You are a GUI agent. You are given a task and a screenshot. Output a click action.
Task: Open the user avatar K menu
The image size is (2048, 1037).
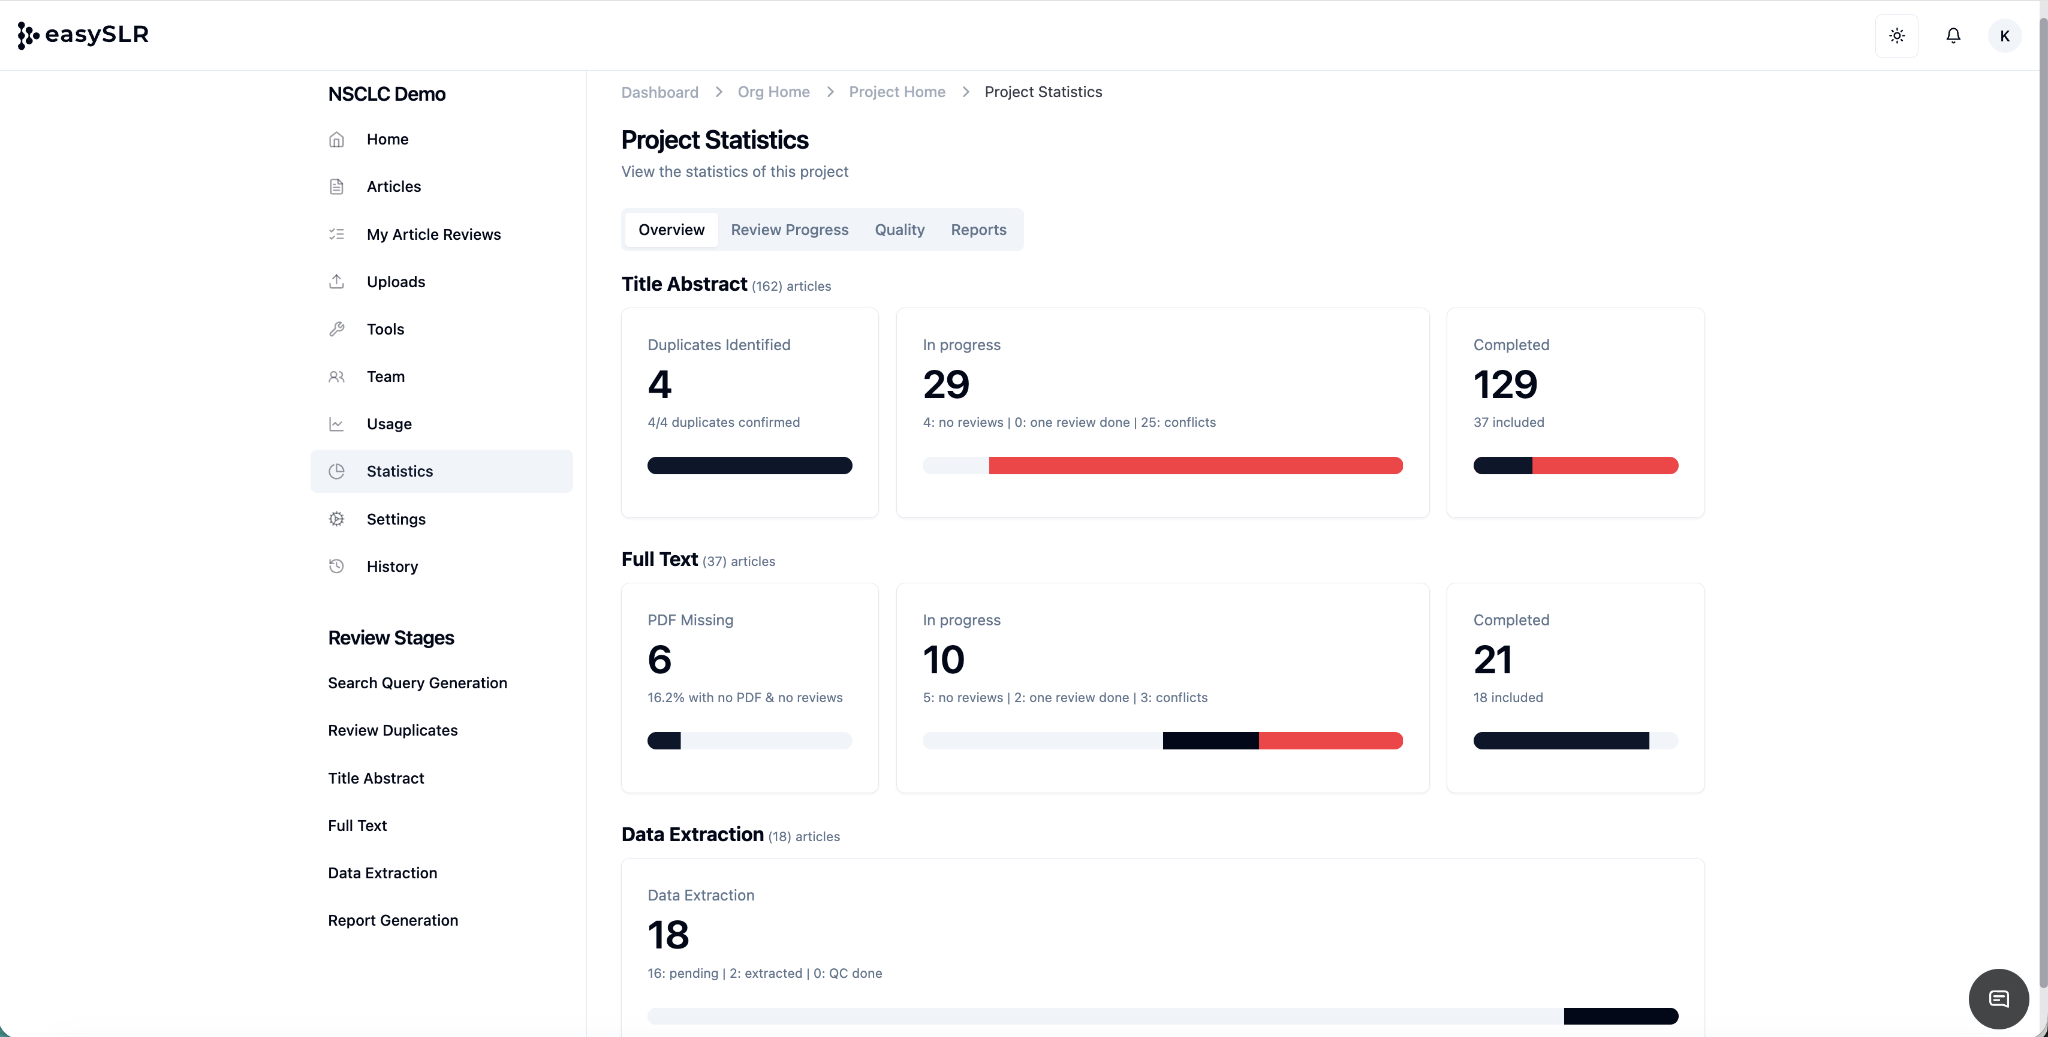pos(2004,36)
